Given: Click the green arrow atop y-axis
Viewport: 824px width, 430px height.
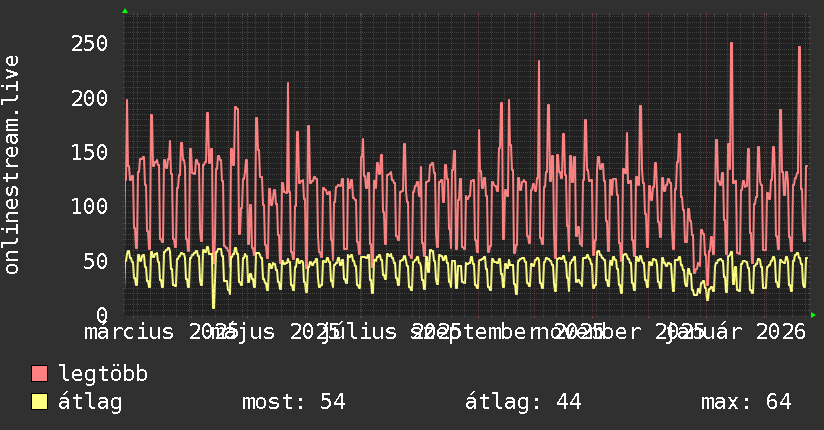Looking at the screenshot, I should tap(125, 11).
